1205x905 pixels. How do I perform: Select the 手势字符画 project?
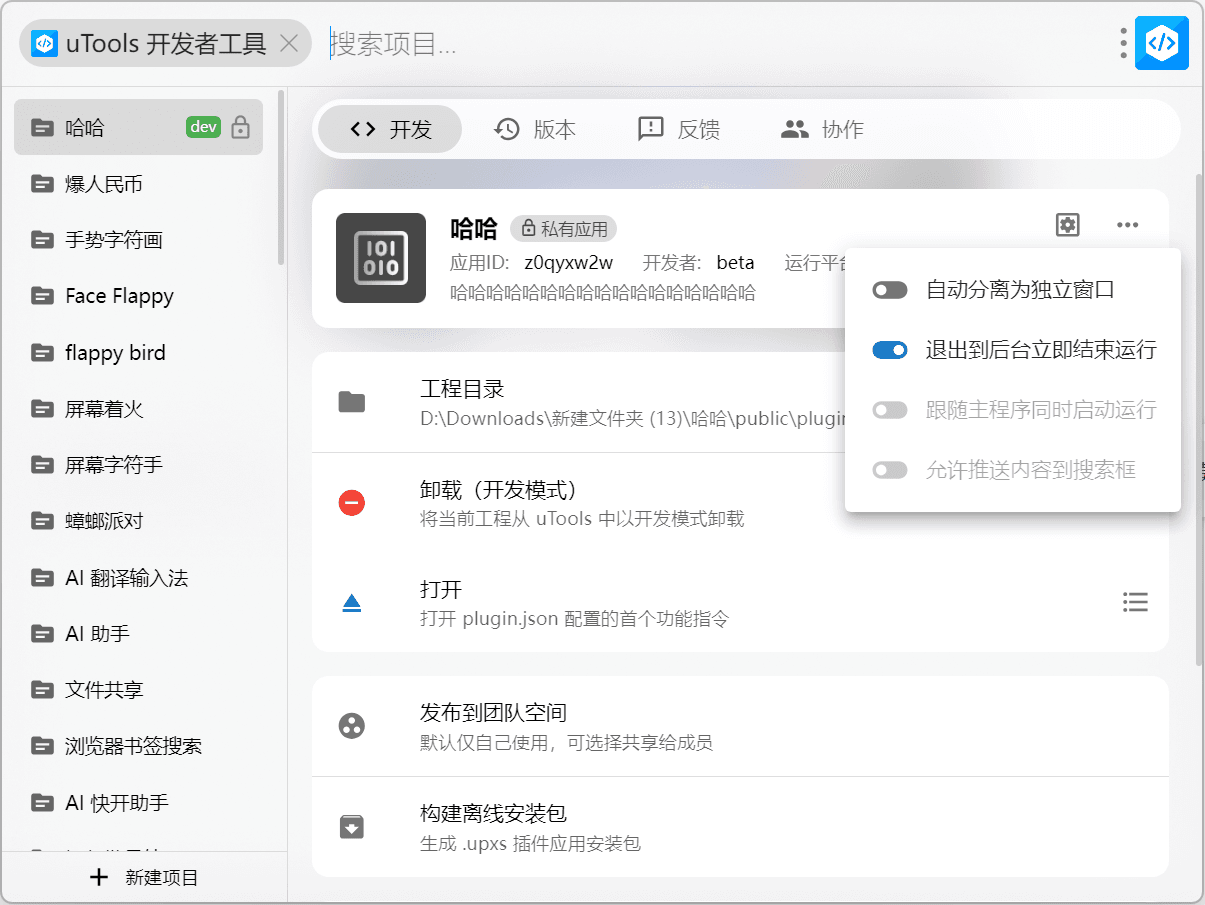click(138, 240)
